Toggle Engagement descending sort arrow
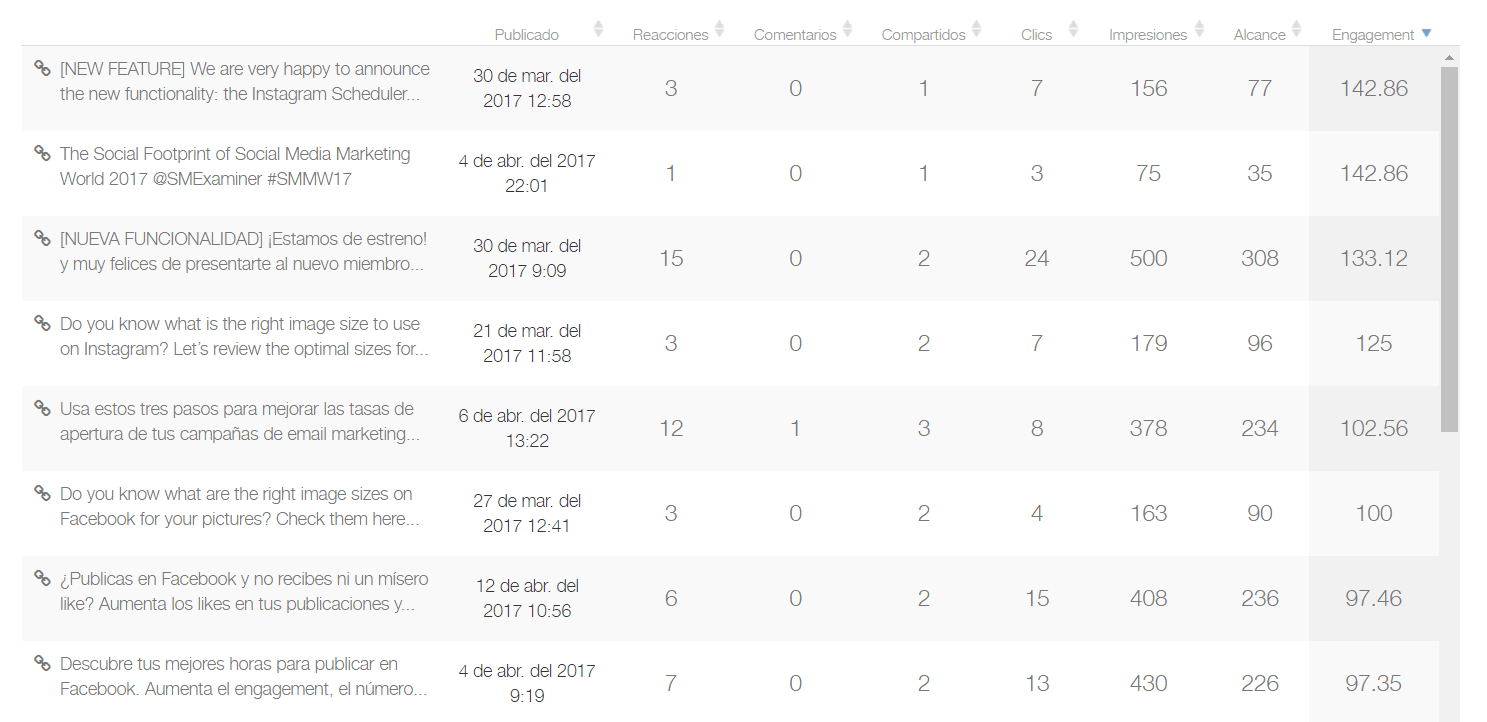The height and width of the screenshot is (722, 1487). point(1426,33)
